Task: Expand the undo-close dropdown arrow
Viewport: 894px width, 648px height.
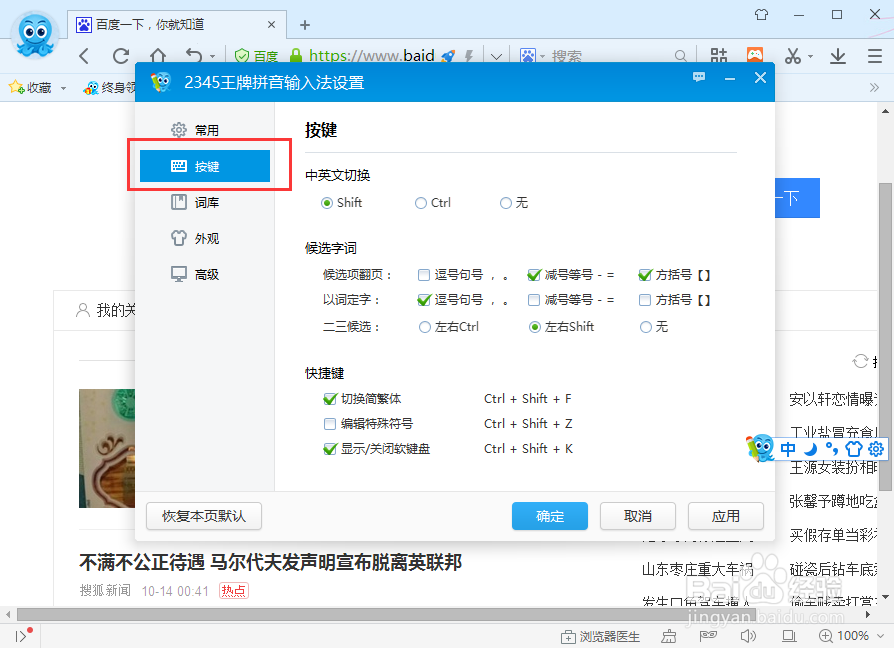Action: point(213,56)
